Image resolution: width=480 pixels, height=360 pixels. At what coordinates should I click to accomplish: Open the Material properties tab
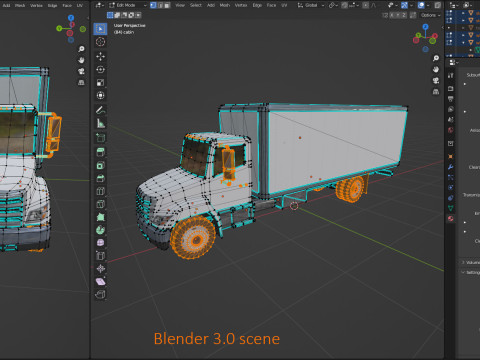point(451,218)
